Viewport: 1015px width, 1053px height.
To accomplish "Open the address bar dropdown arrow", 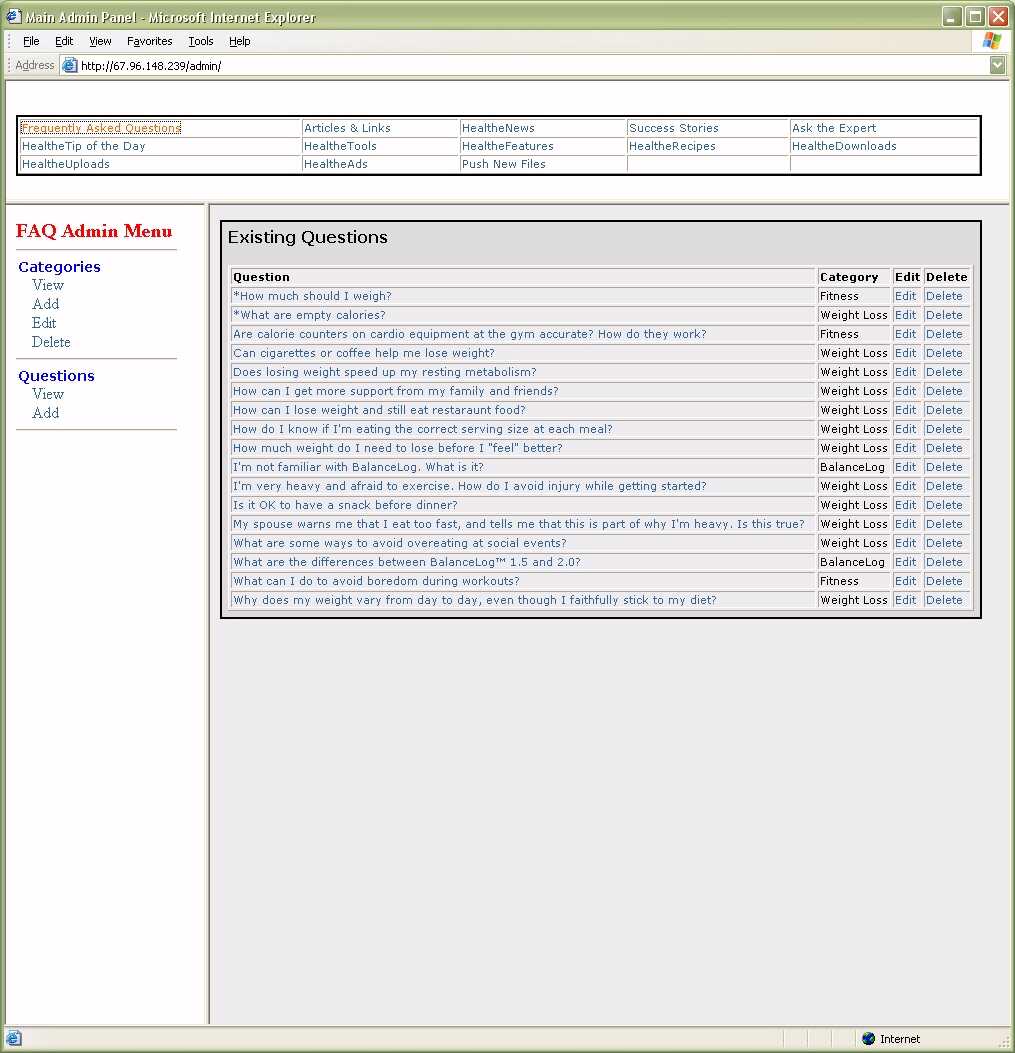I will (x=996, y=66).
